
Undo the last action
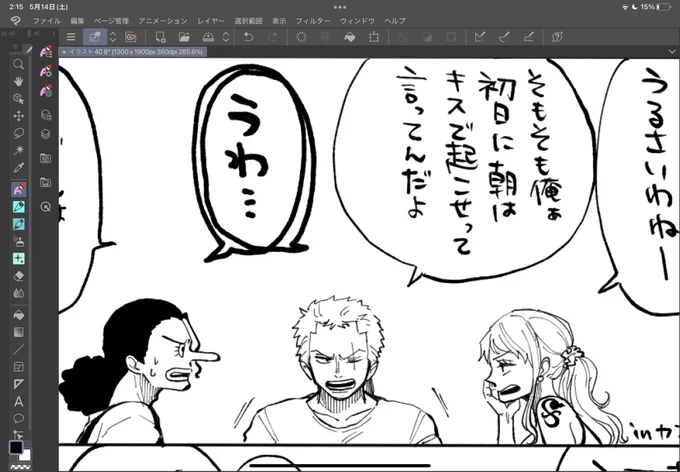coord(248,37)
